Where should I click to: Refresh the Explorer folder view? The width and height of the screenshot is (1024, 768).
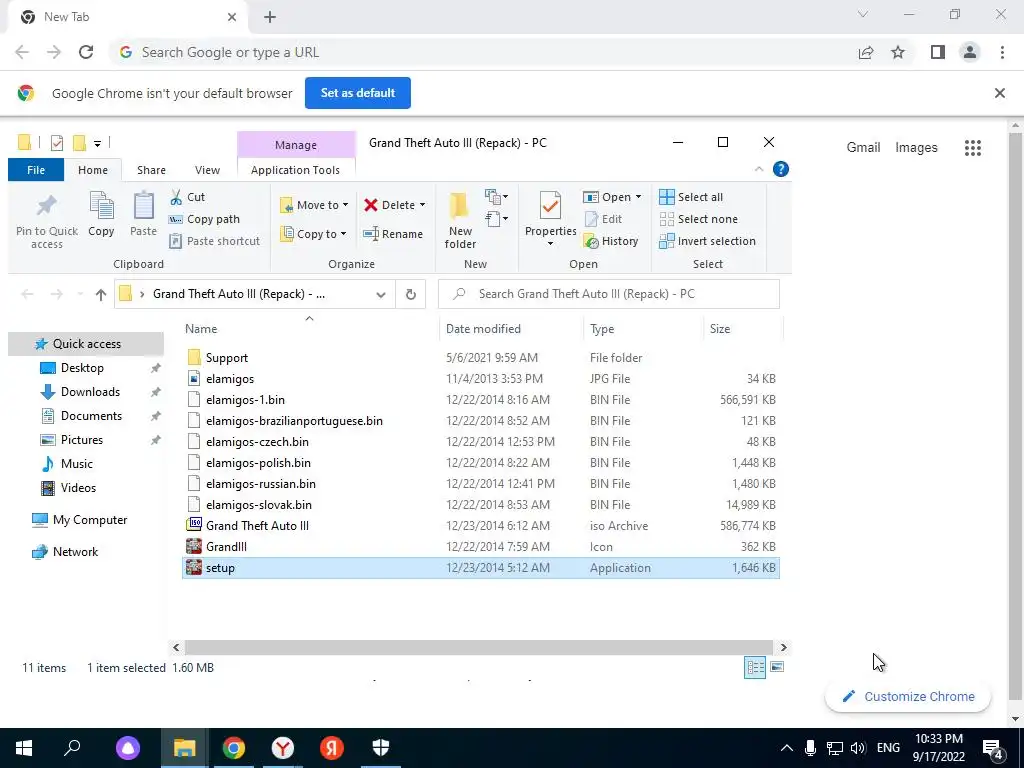tap(411, 295)
